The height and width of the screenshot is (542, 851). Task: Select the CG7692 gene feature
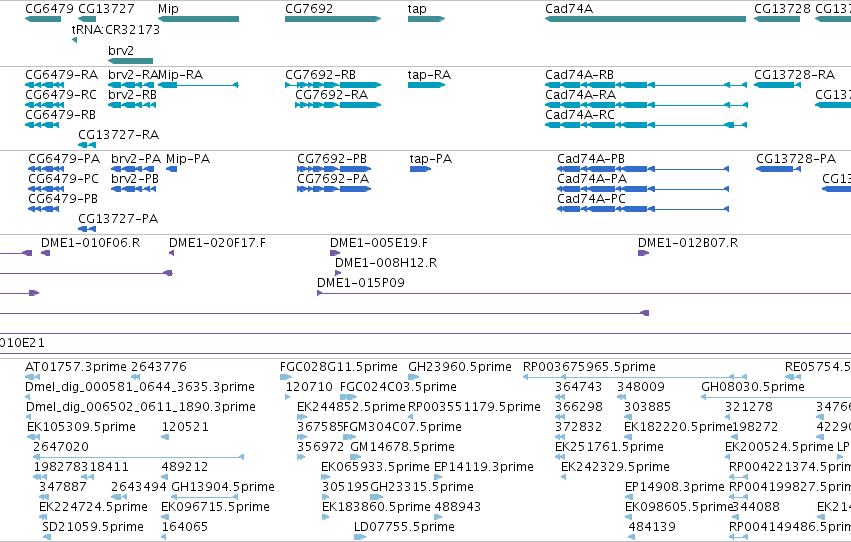pos(333,19)
